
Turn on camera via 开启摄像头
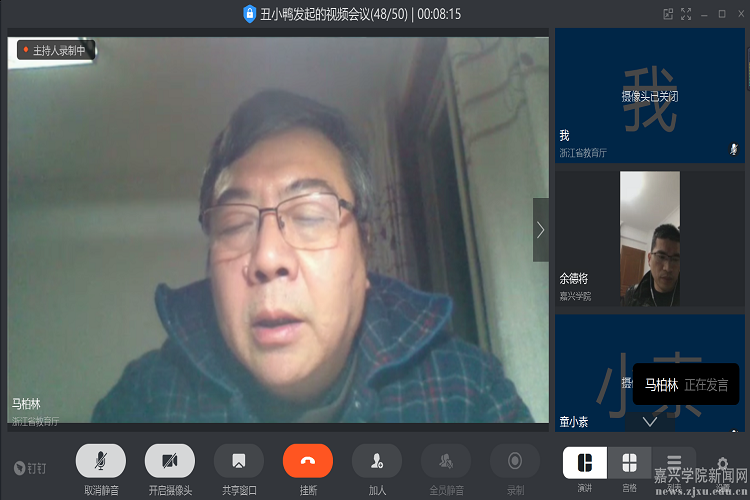tap(170, 460)
